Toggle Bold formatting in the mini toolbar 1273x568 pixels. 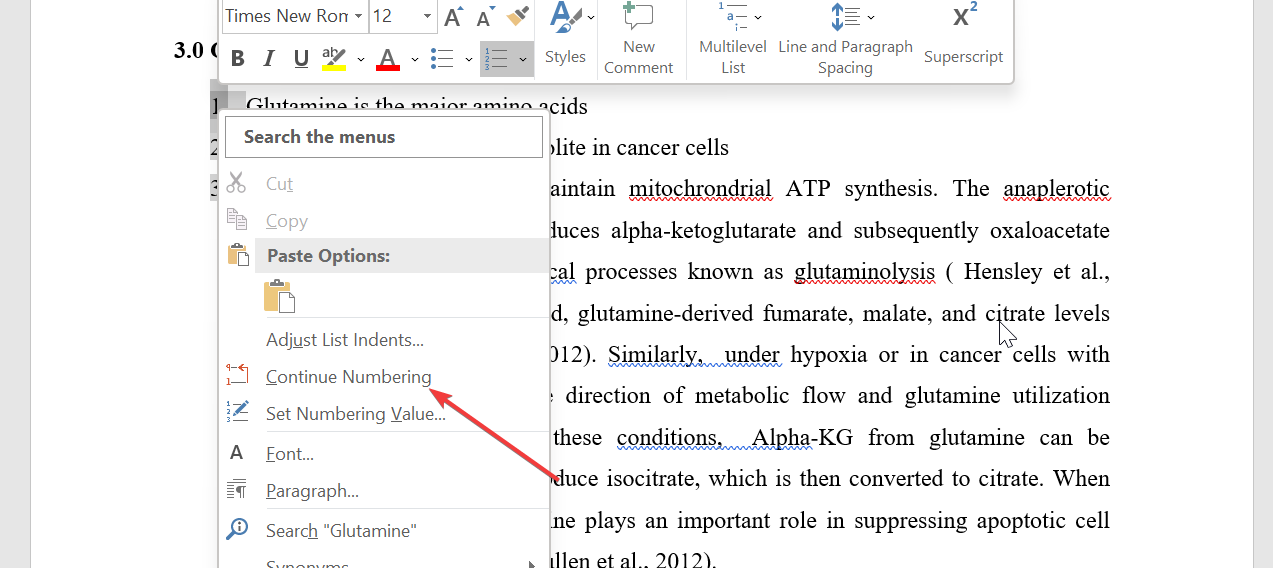[238, 59]
